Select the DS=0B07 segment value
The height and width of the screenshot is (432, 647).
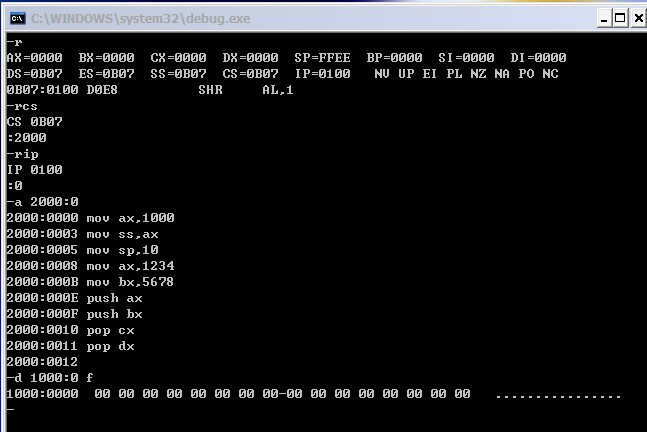35,74
